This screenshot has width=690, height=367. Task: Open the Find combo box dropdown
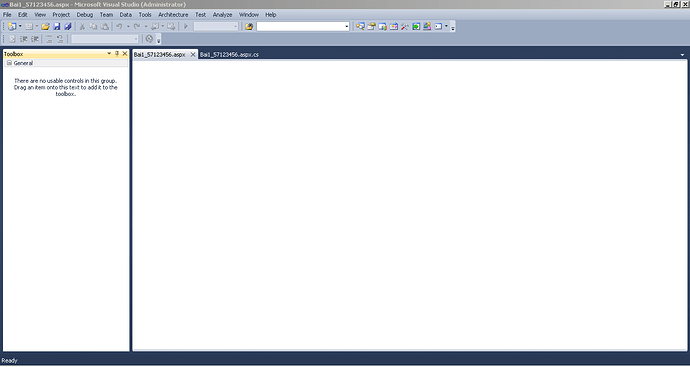click(x=347, y=27)
